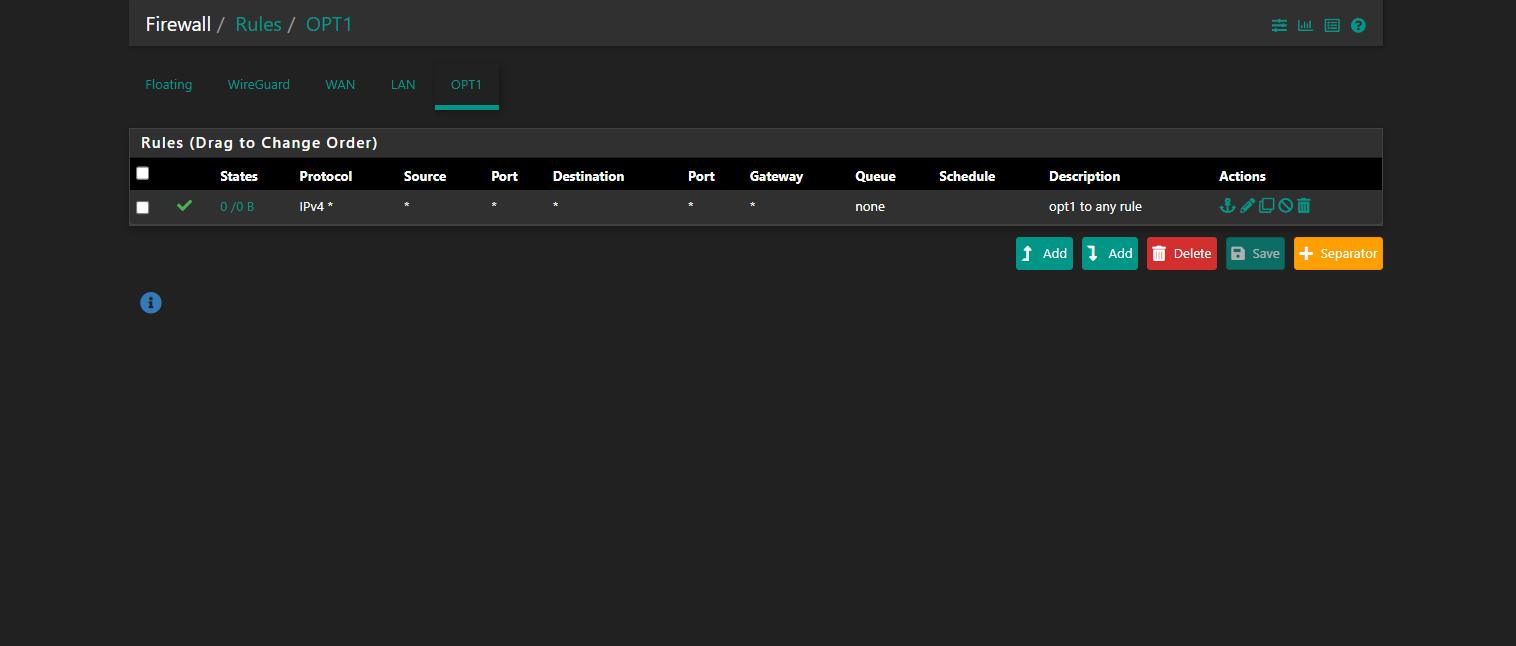Click the Schedule column header

pyautogui.click(x=967, y=176)
